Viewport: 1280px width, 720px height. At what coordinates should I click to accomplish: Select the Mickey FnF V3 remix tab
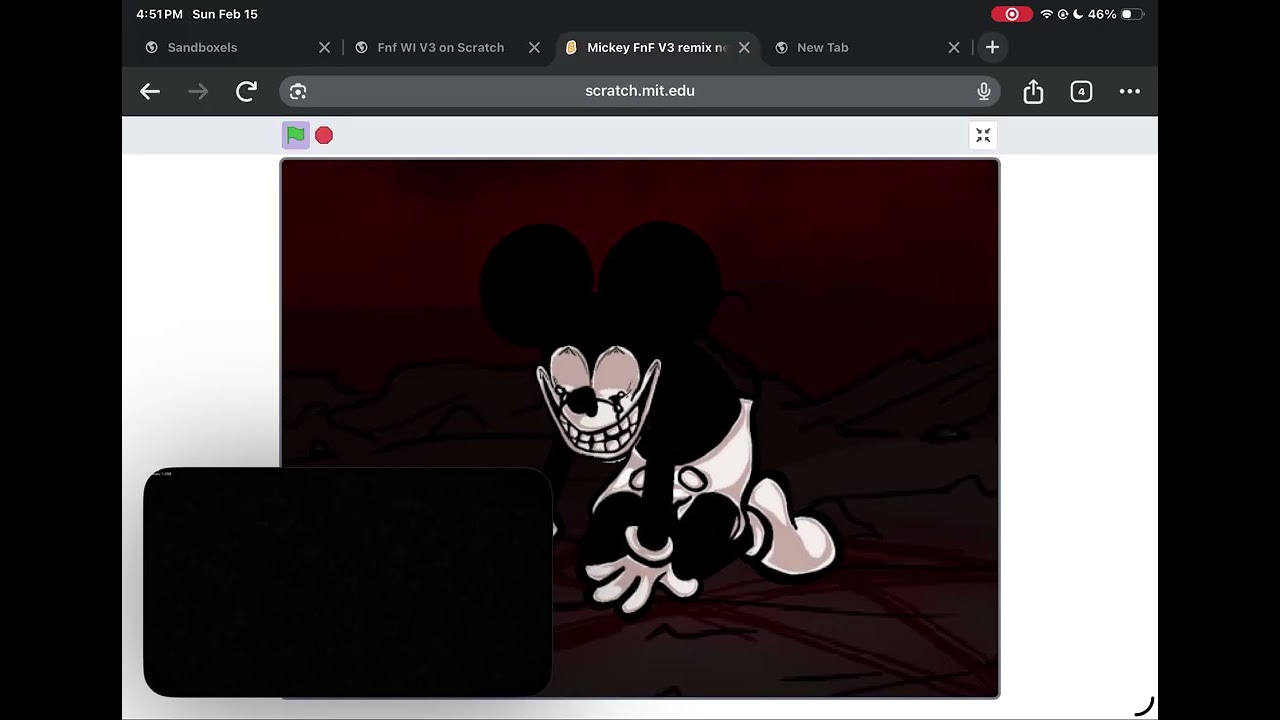[656, 47]
